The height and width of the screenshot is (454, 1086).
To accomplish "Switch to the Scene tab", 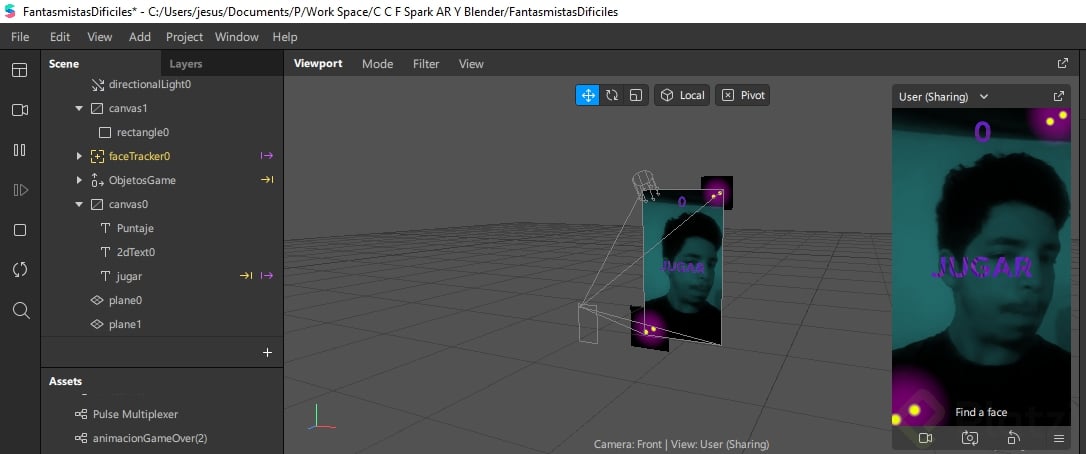I will pyautogui.click(x=64, y=64).
